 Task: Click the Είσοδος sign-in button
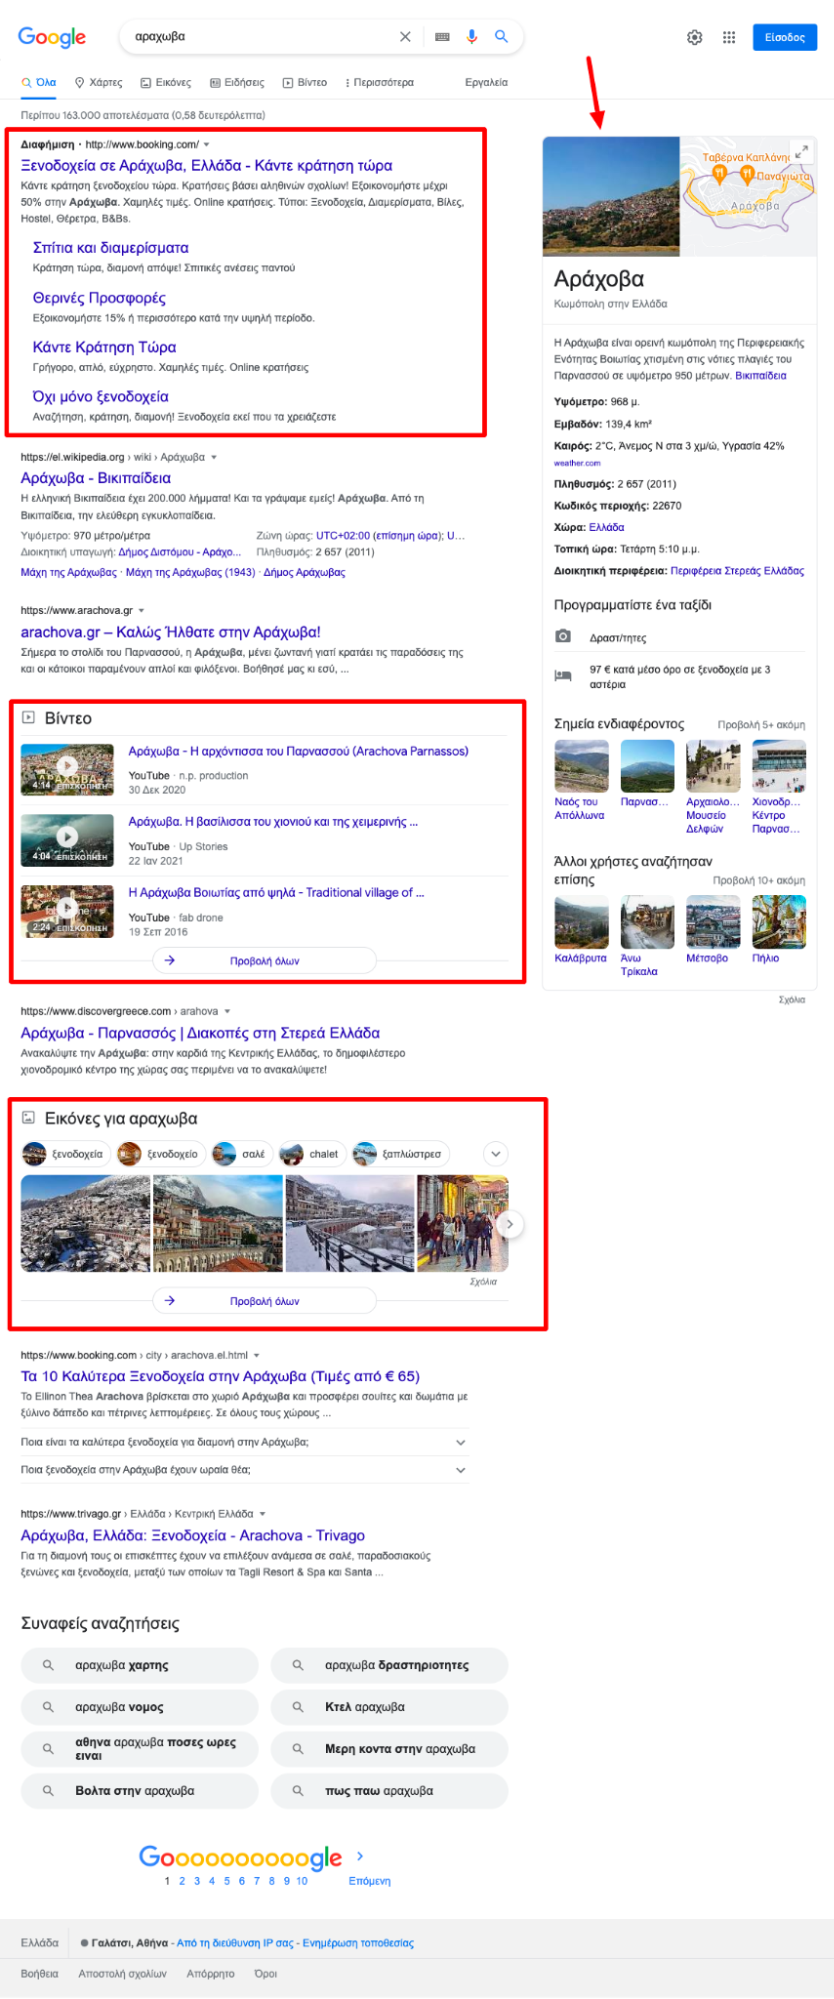tap(785, 37)
